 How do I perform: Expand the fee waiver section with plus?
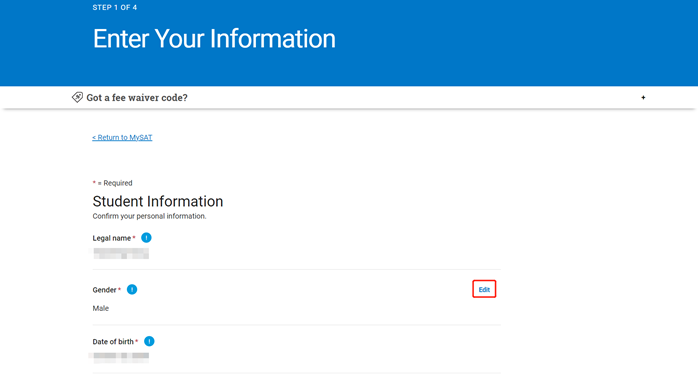pos(643,98)
